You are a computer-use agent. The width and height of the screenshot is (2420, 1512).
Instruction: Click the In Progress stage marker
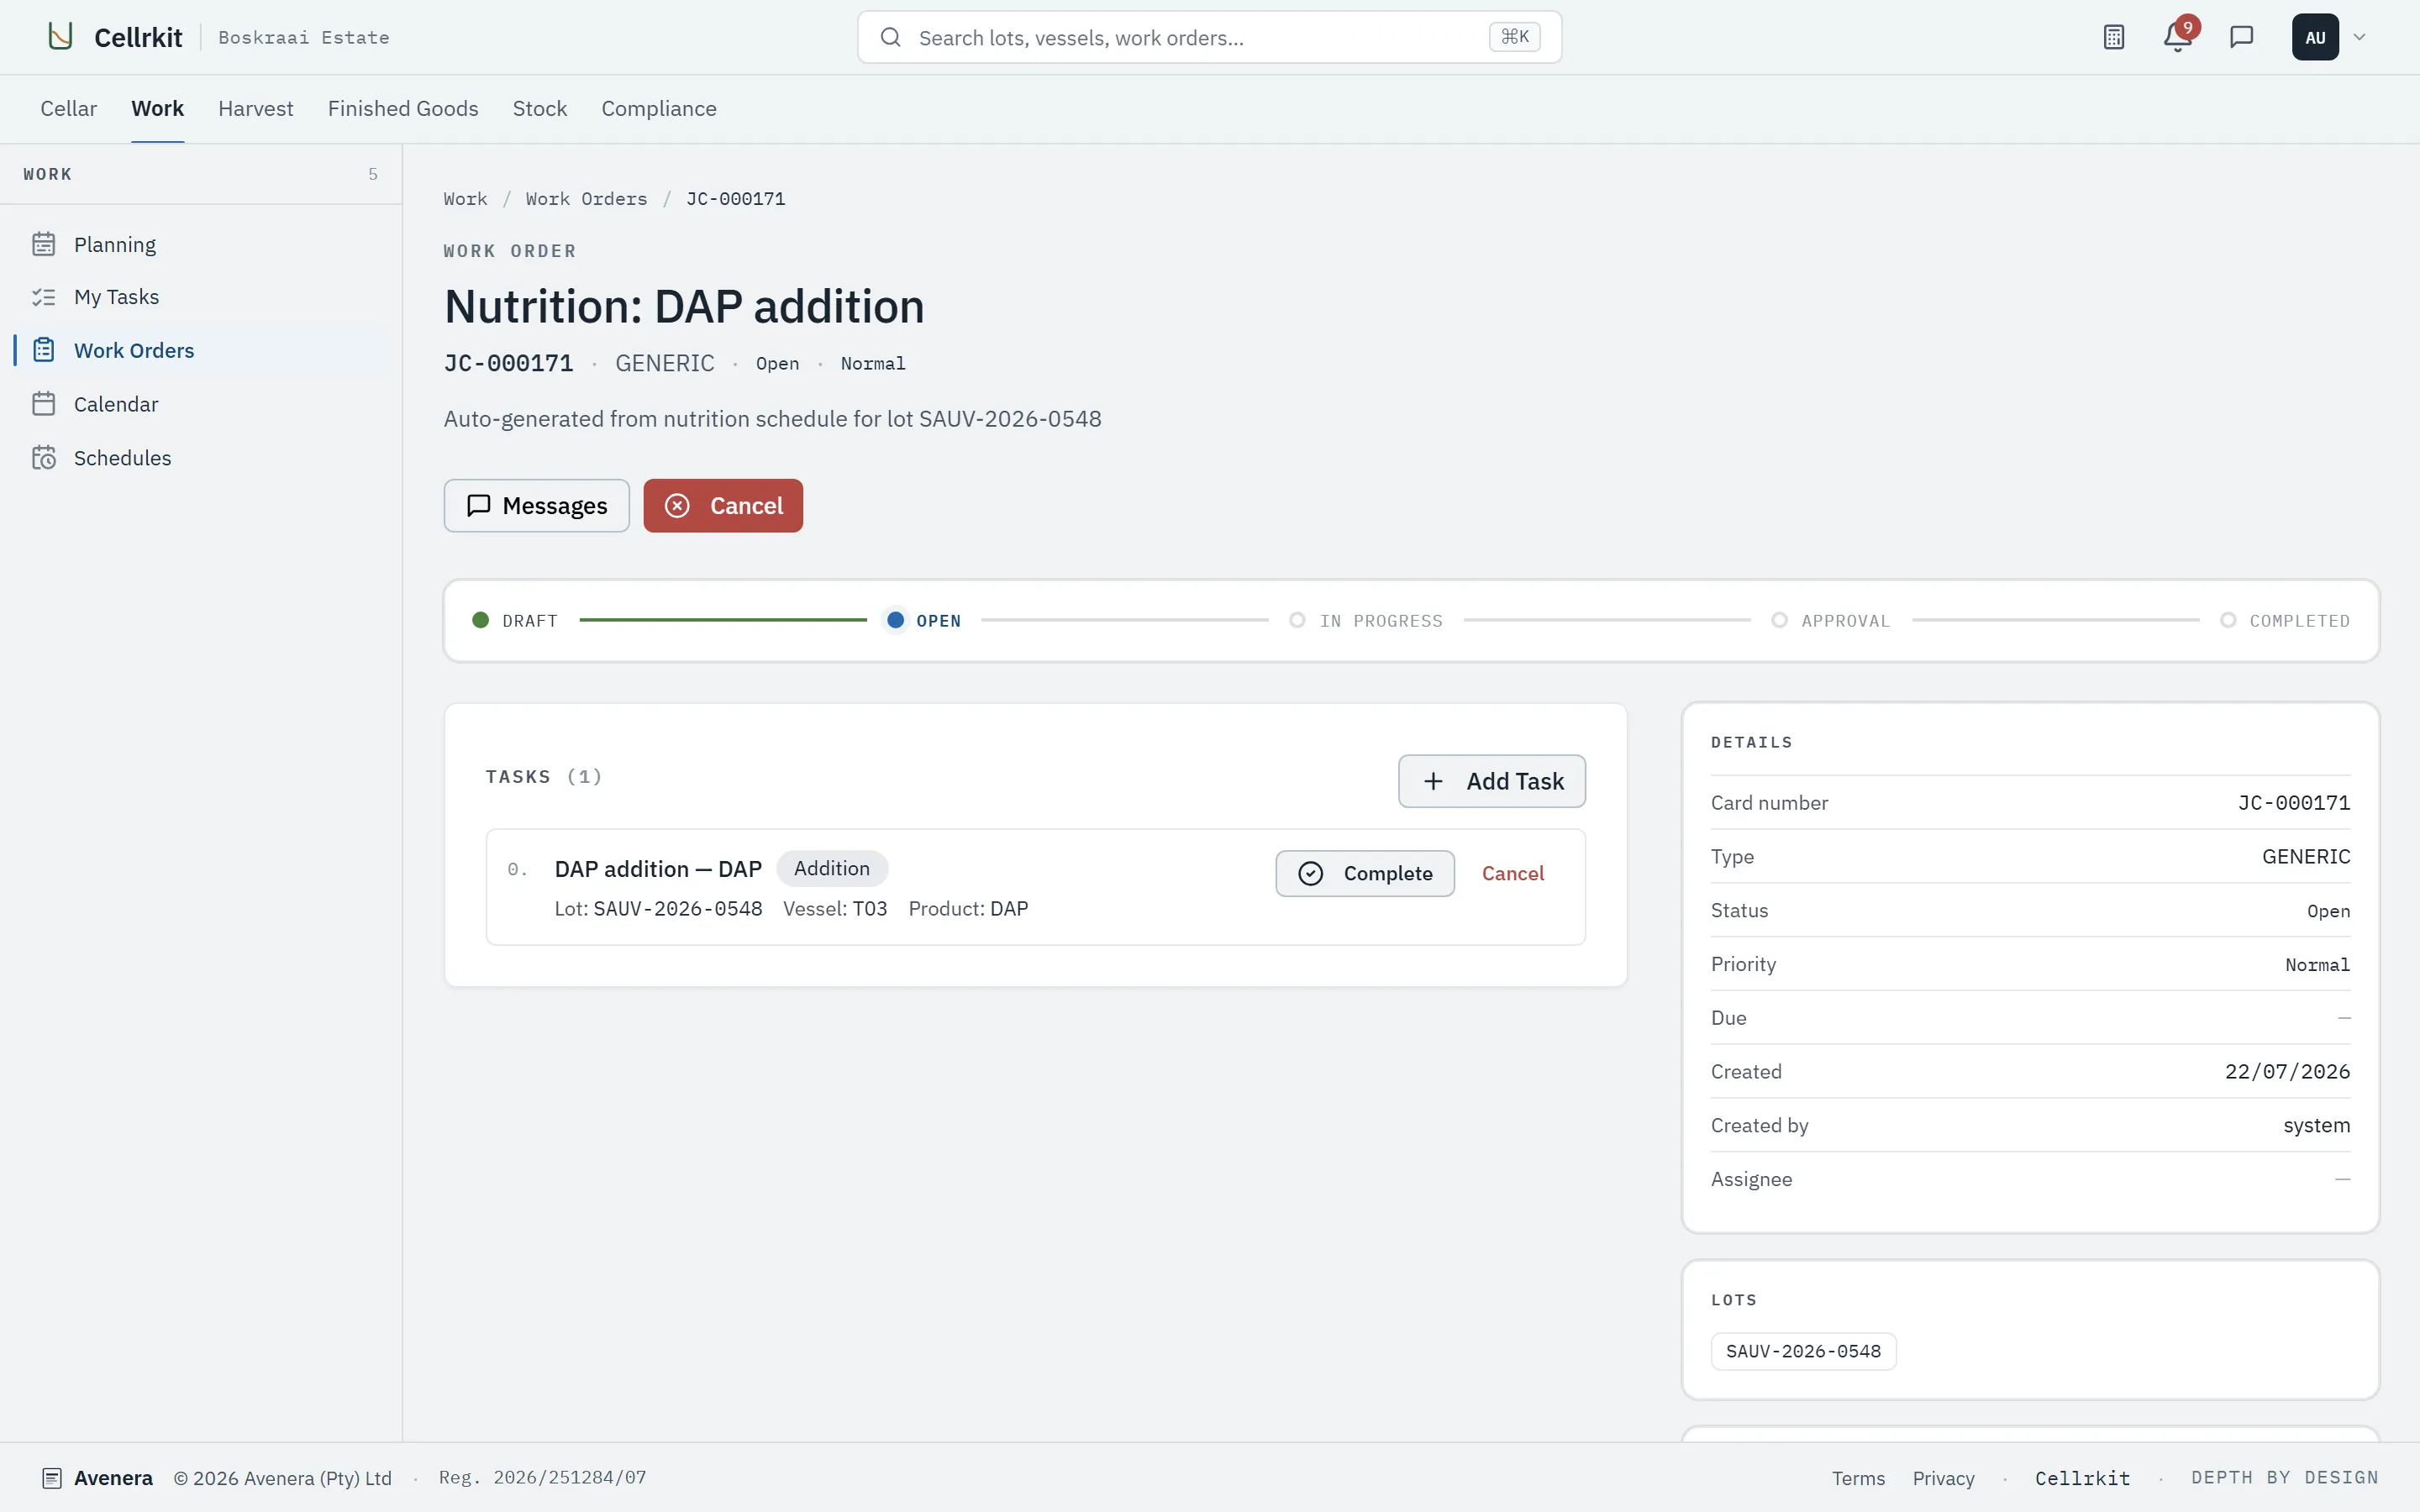pyautogui.click(x=1297, y=620)
